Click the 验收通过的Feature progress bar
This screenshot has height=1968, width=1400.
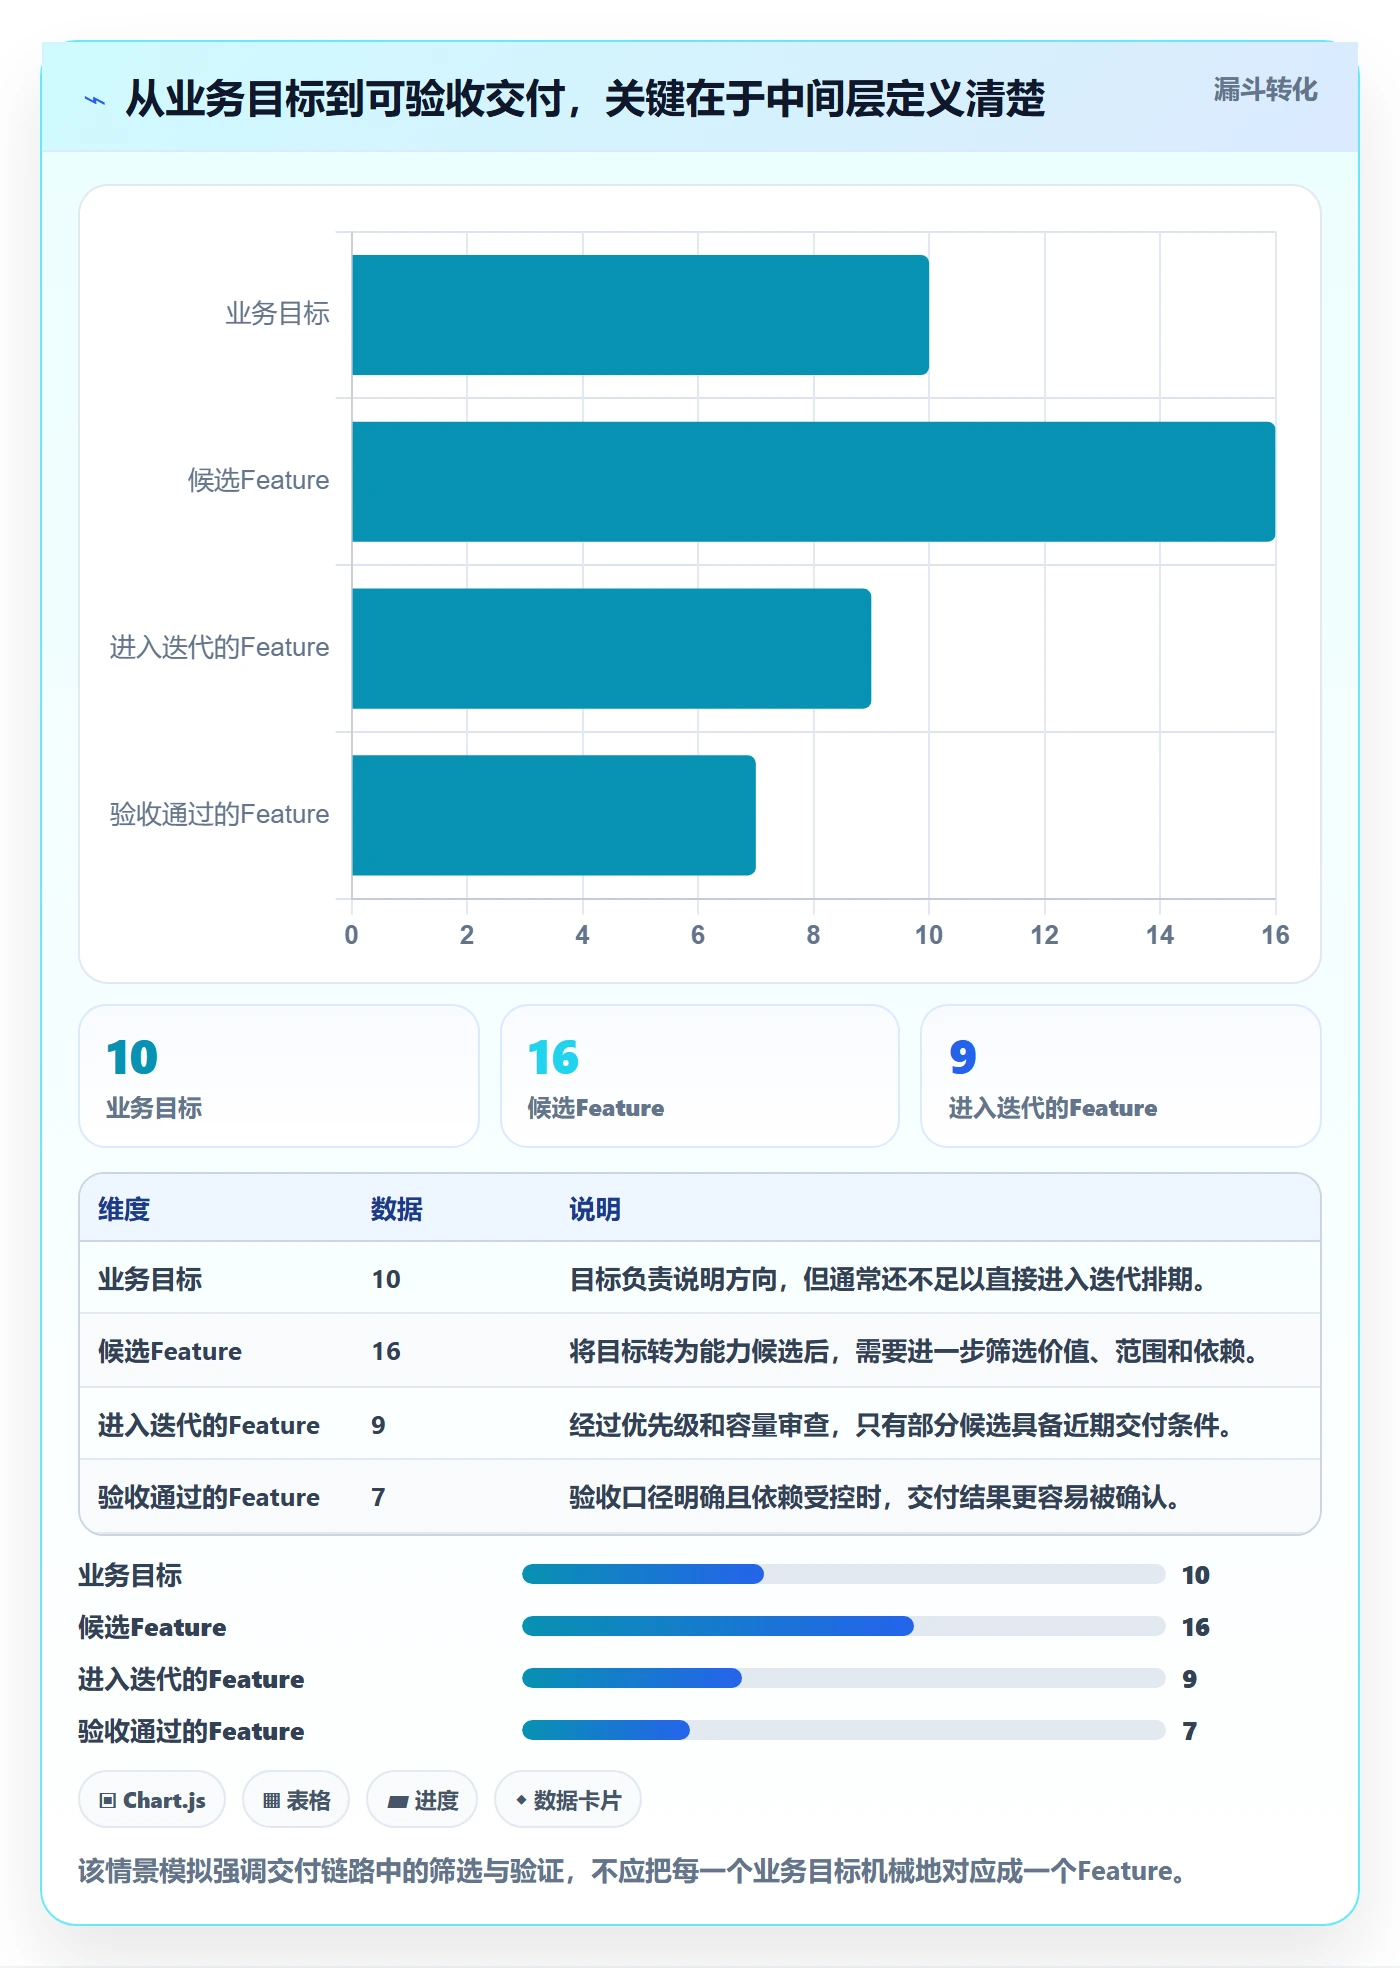[843, 1730]
